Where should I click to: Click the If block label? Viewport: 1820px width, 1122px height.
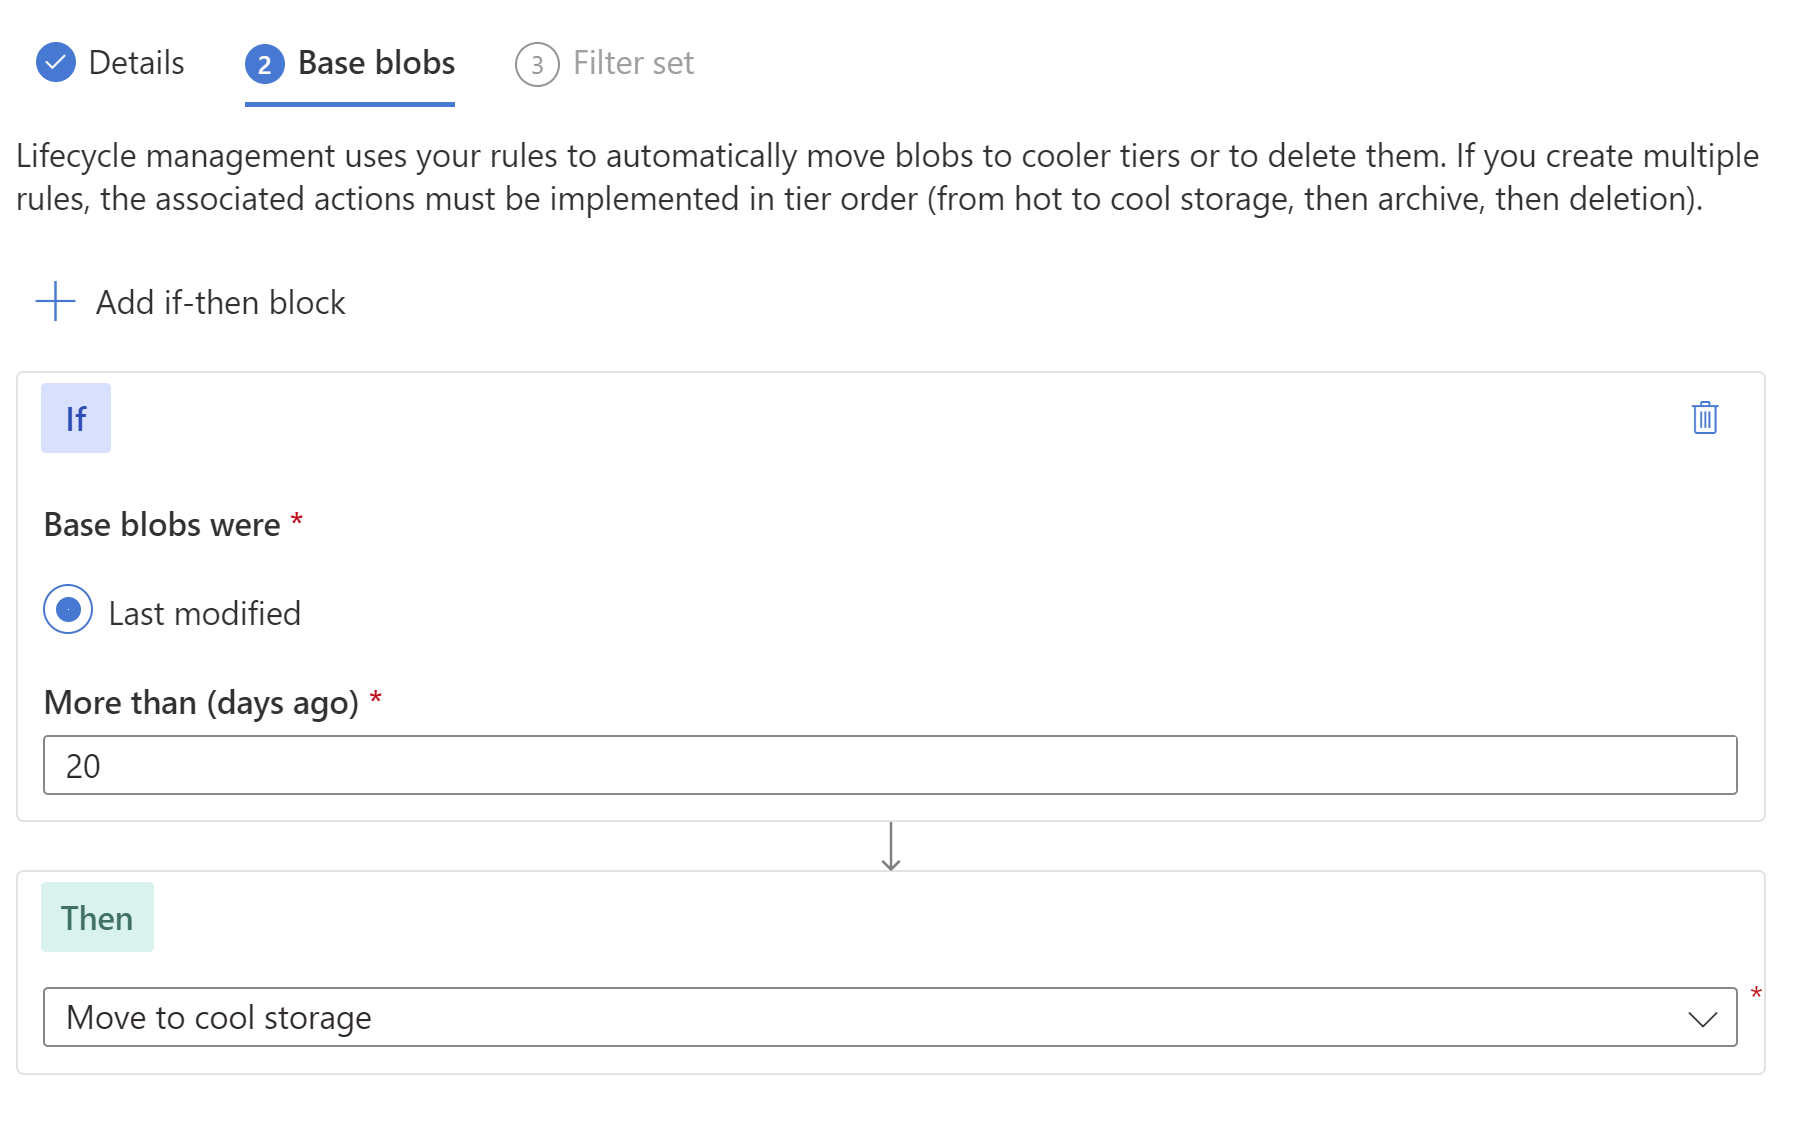click(x=76, y=418)
